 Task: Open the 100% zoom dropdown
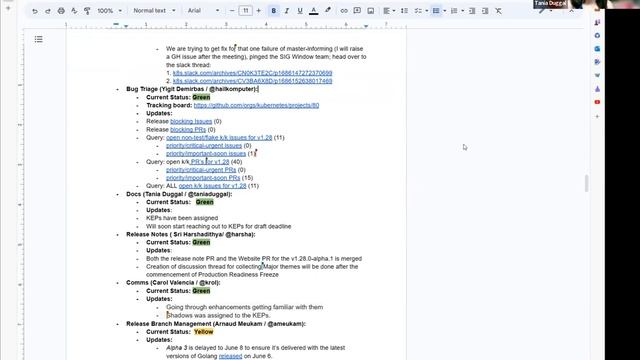tap(109, 11)
